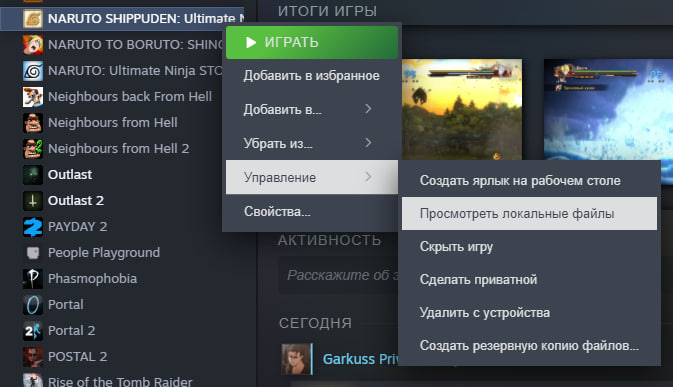Screen dimensions: 673x387
Task: Expand the "Добавить в..." submenu arrow
Action: point(368,109)
